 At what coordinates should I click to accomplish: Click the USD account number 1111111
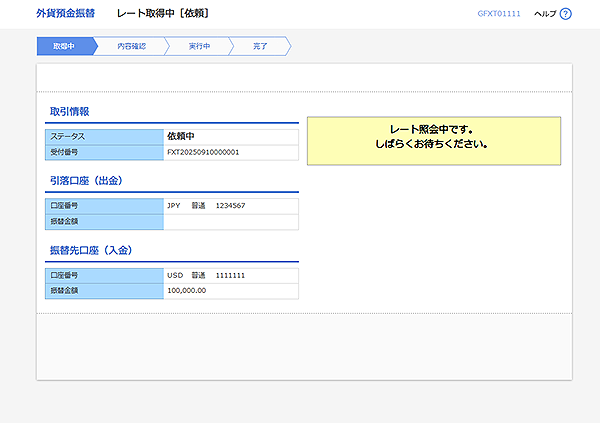point(230,275)
